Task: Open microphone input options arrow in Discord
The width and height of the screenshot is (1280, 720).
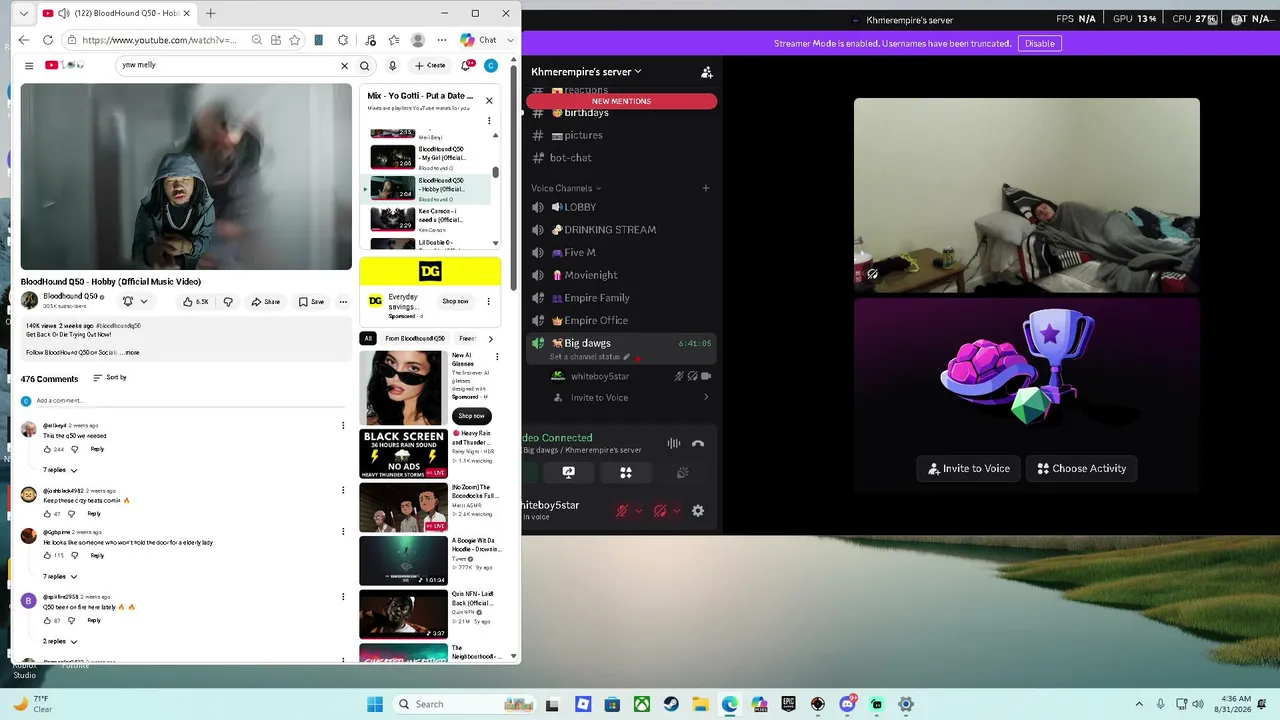Action: (639, 511)
